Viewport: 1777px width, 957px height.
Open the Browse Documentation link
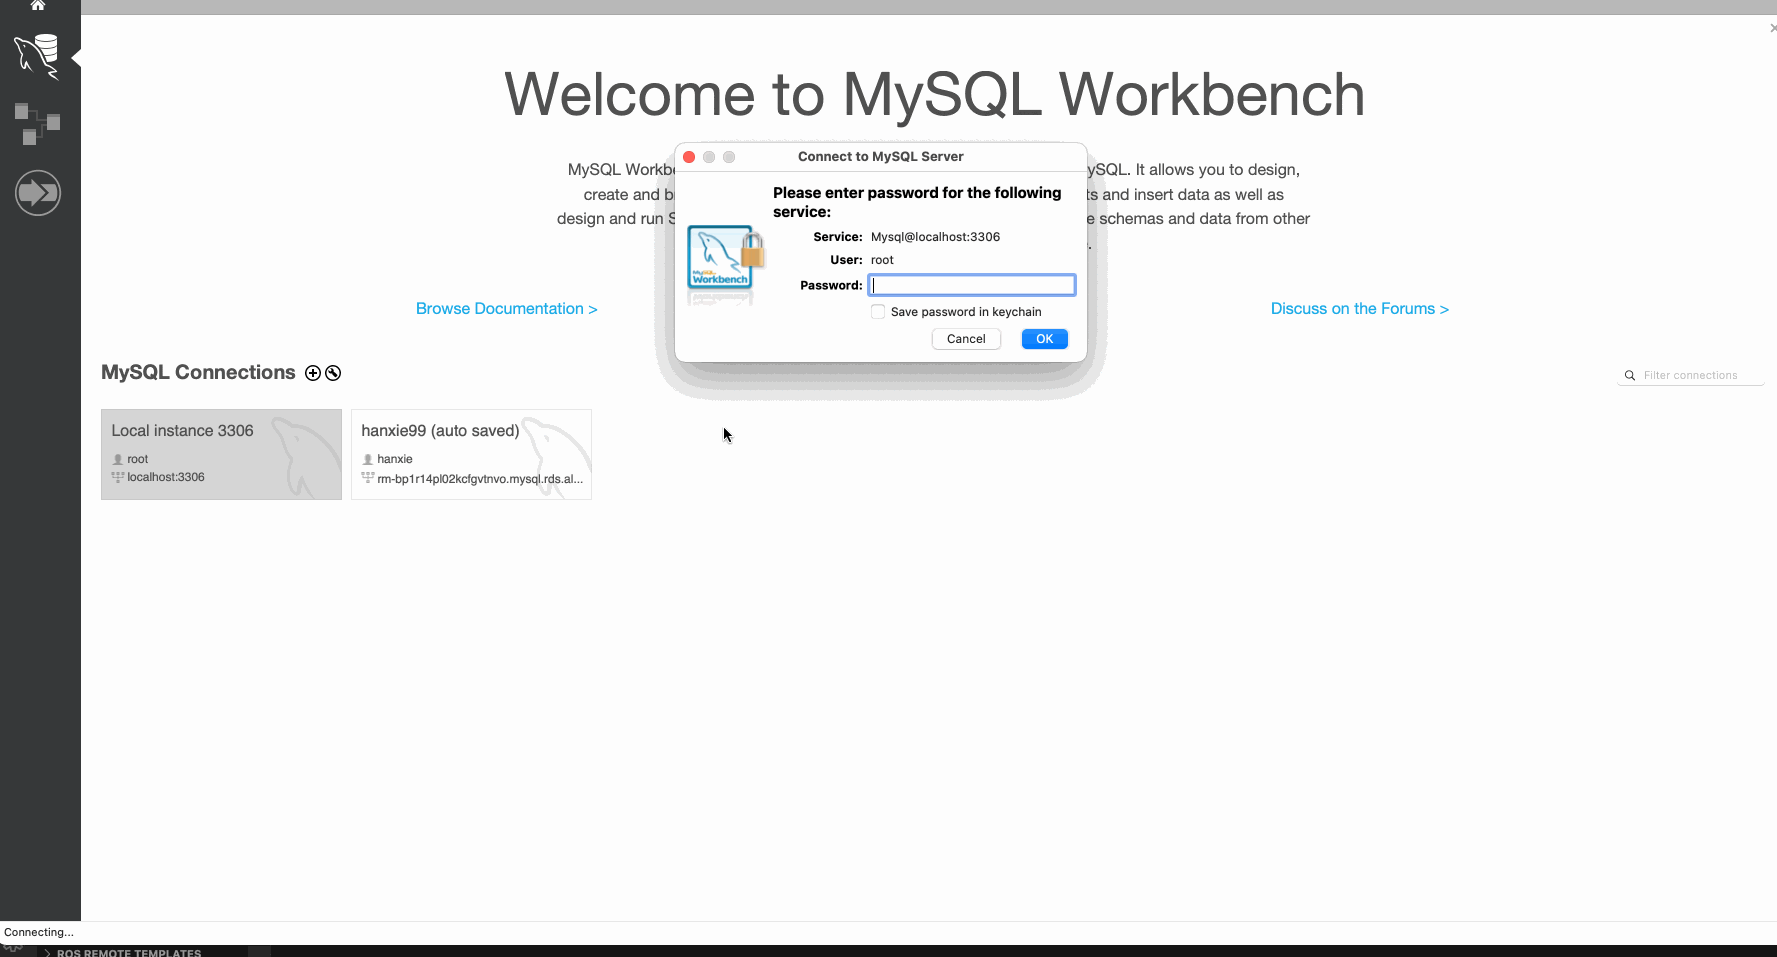tap(507, 309)
